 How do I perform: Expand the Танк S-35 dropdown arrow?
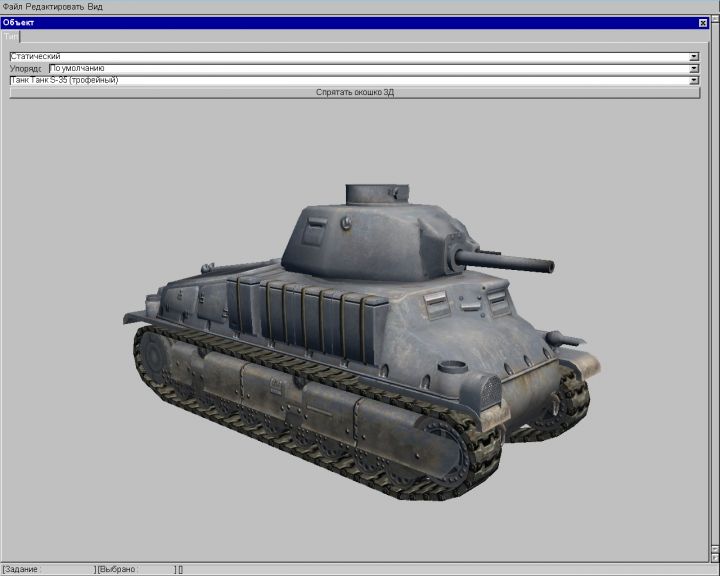[694, 80]
